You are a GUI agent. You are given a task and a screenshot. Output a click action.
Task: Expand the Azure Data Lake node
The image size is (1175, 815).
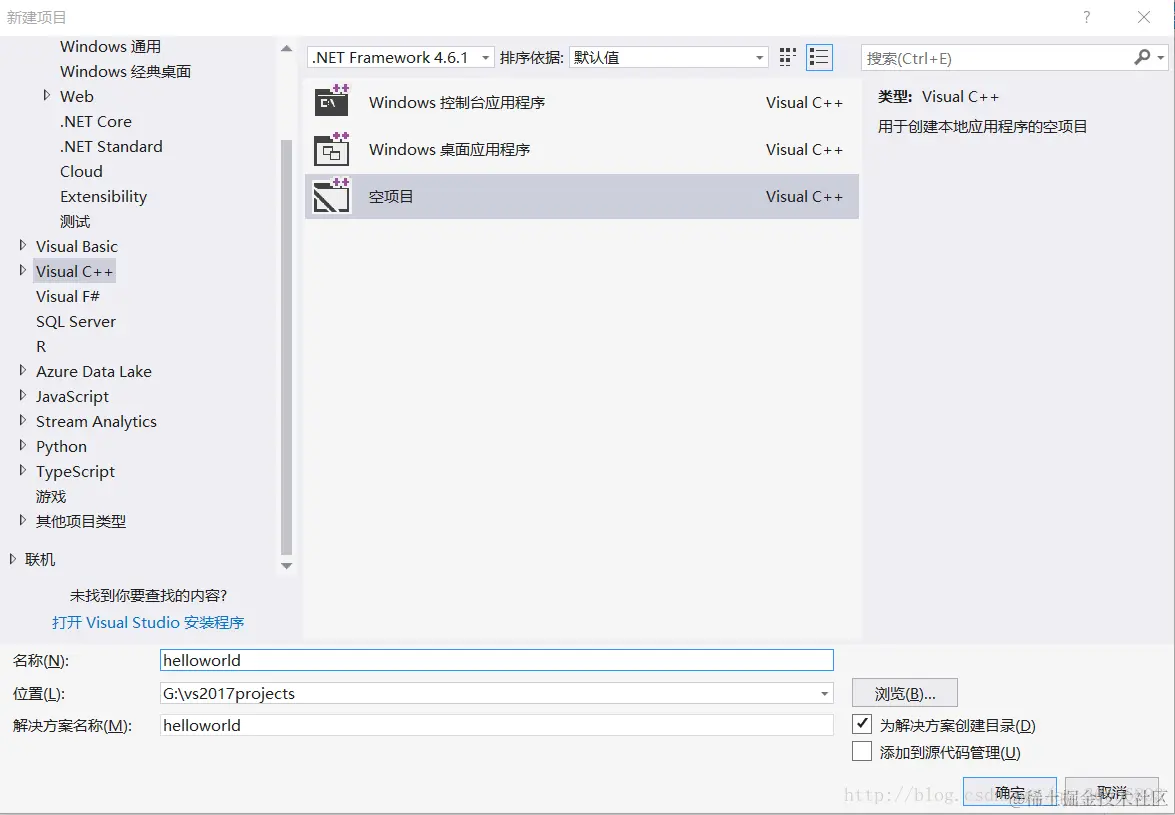coord(22,370)
